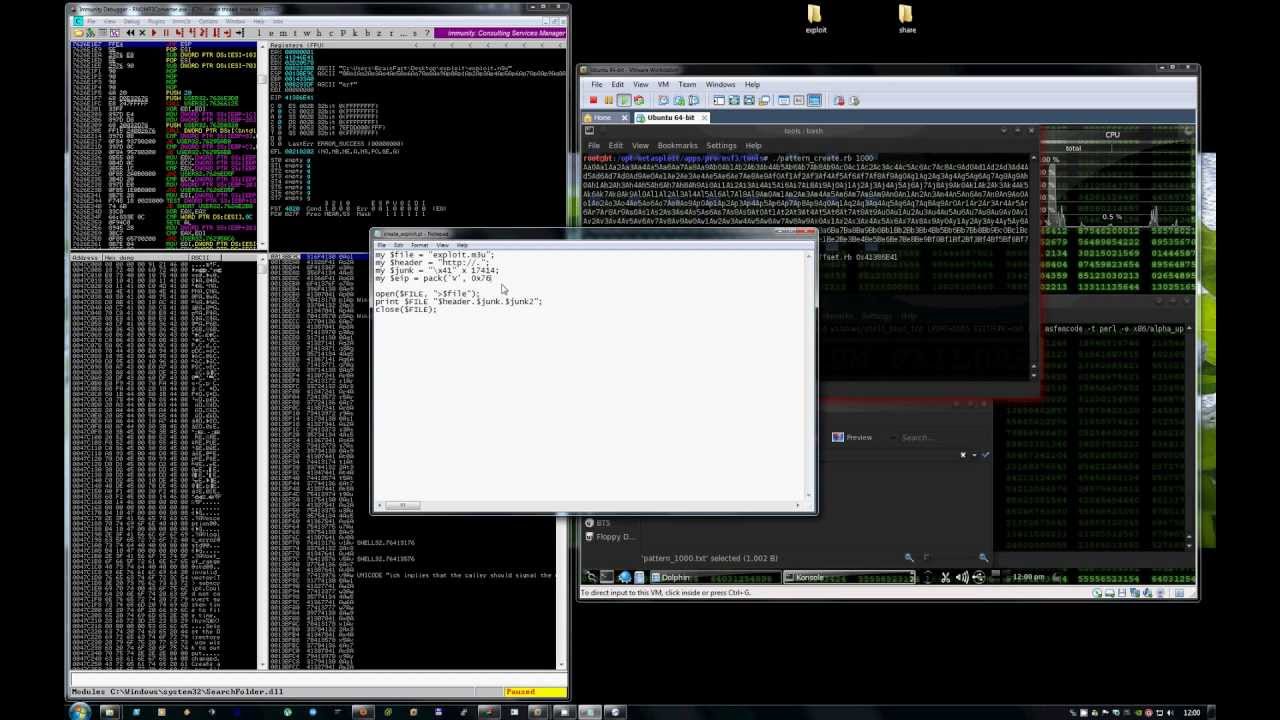
Task: Click the green Power on icon in VMware toolbar
Action: click(624, 100)
